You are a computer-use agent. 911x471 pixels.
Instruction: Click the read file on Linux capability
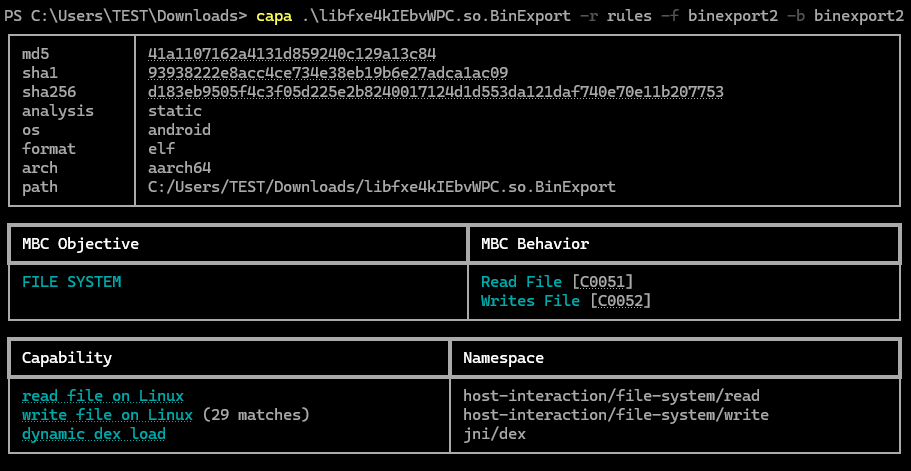103,396
